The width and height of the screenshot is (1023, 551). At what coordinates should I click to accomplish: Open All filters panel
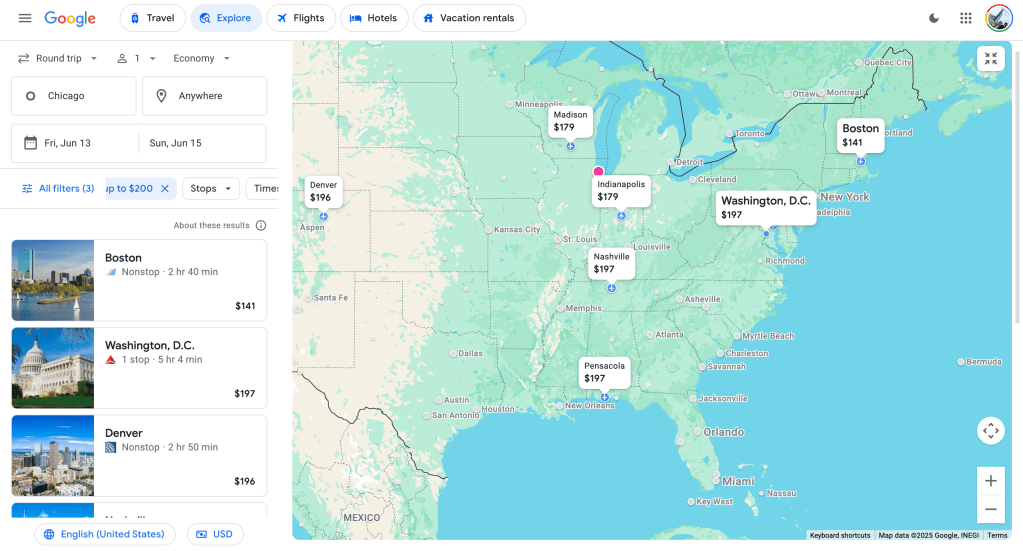58,188
